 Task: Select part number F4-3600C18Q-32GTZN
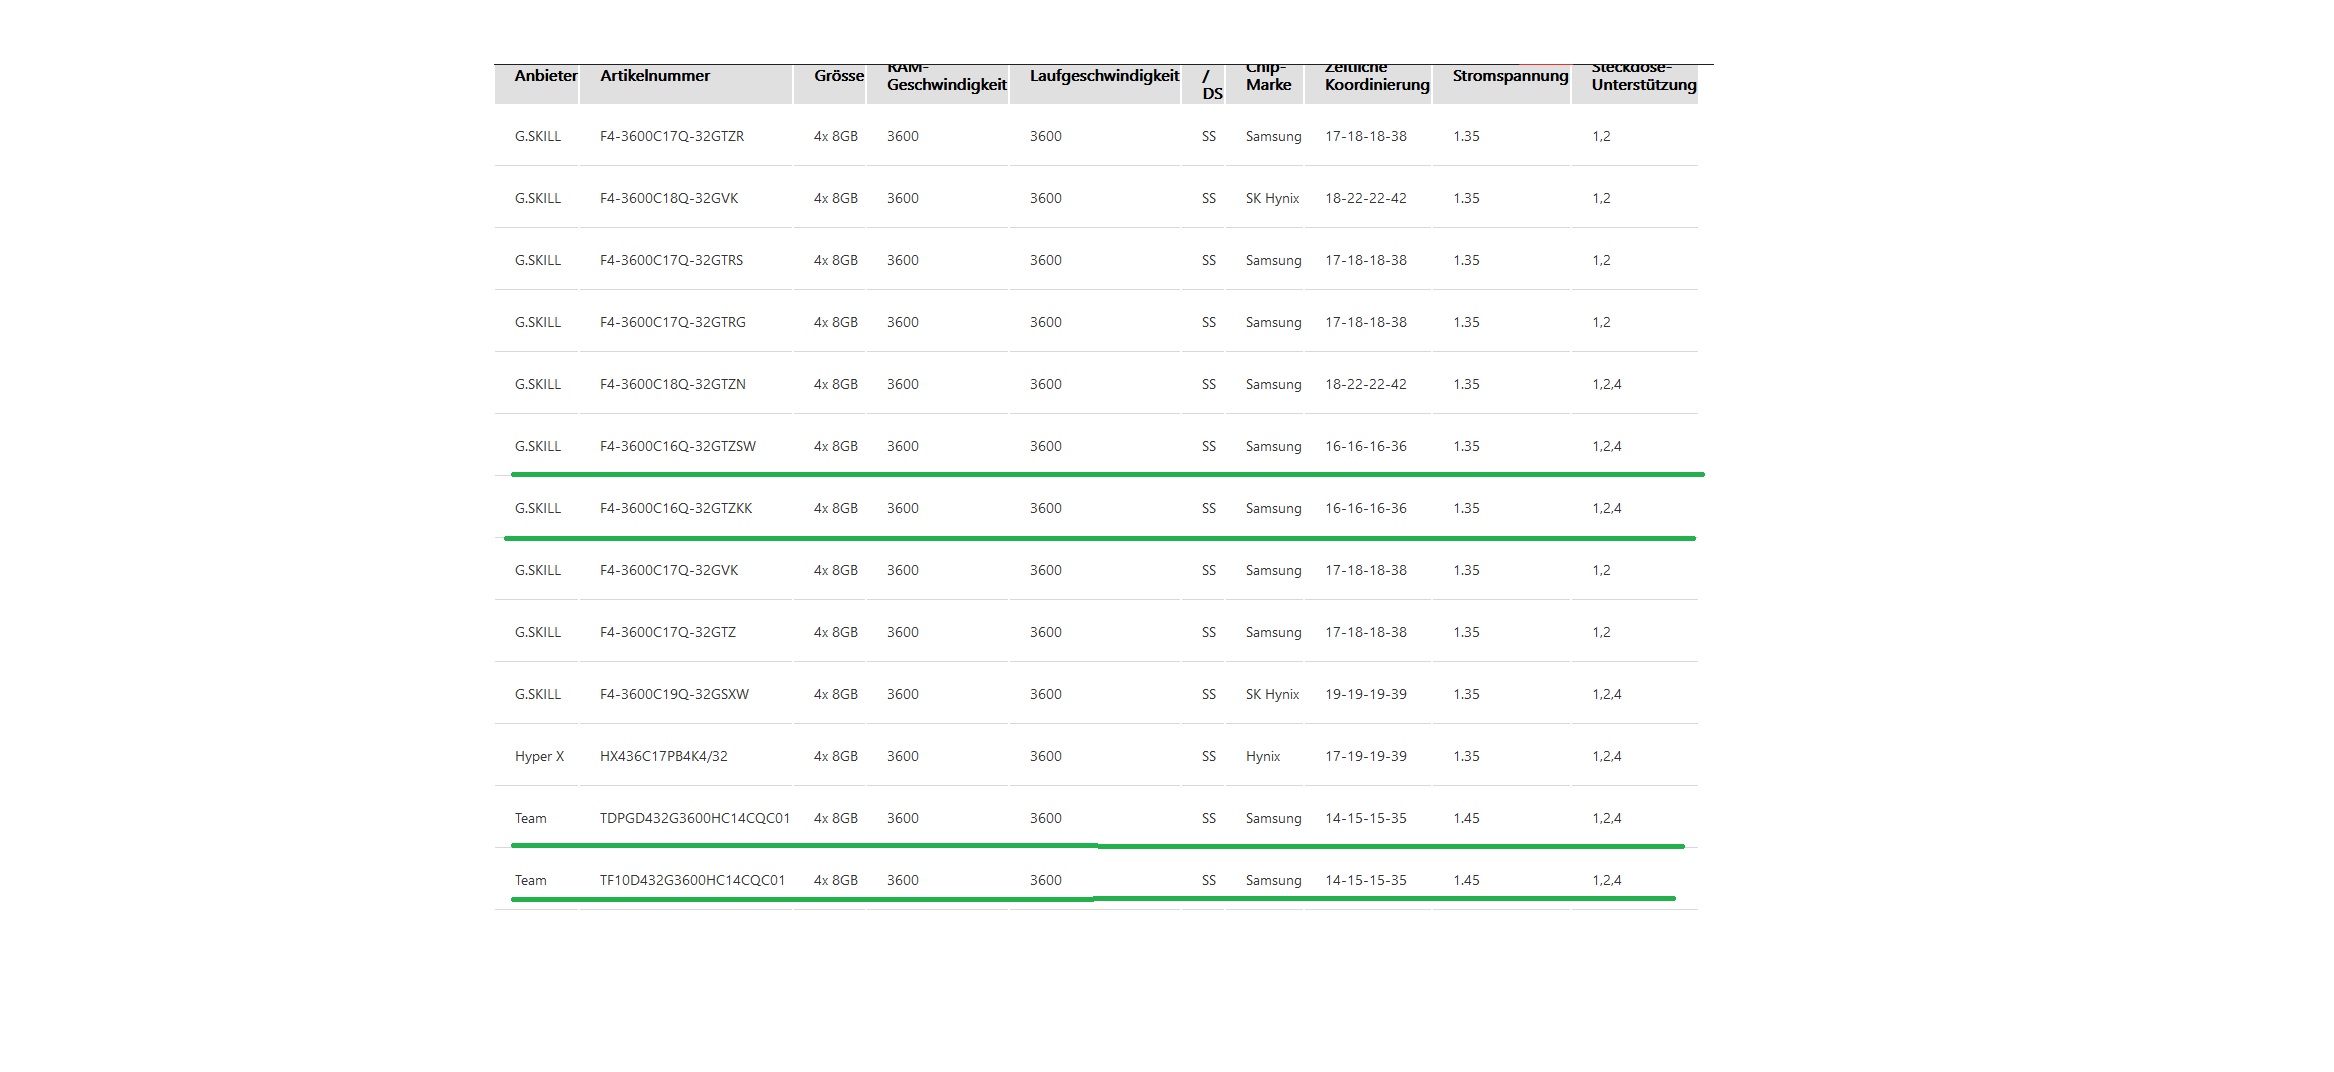(x=673, y=384)
